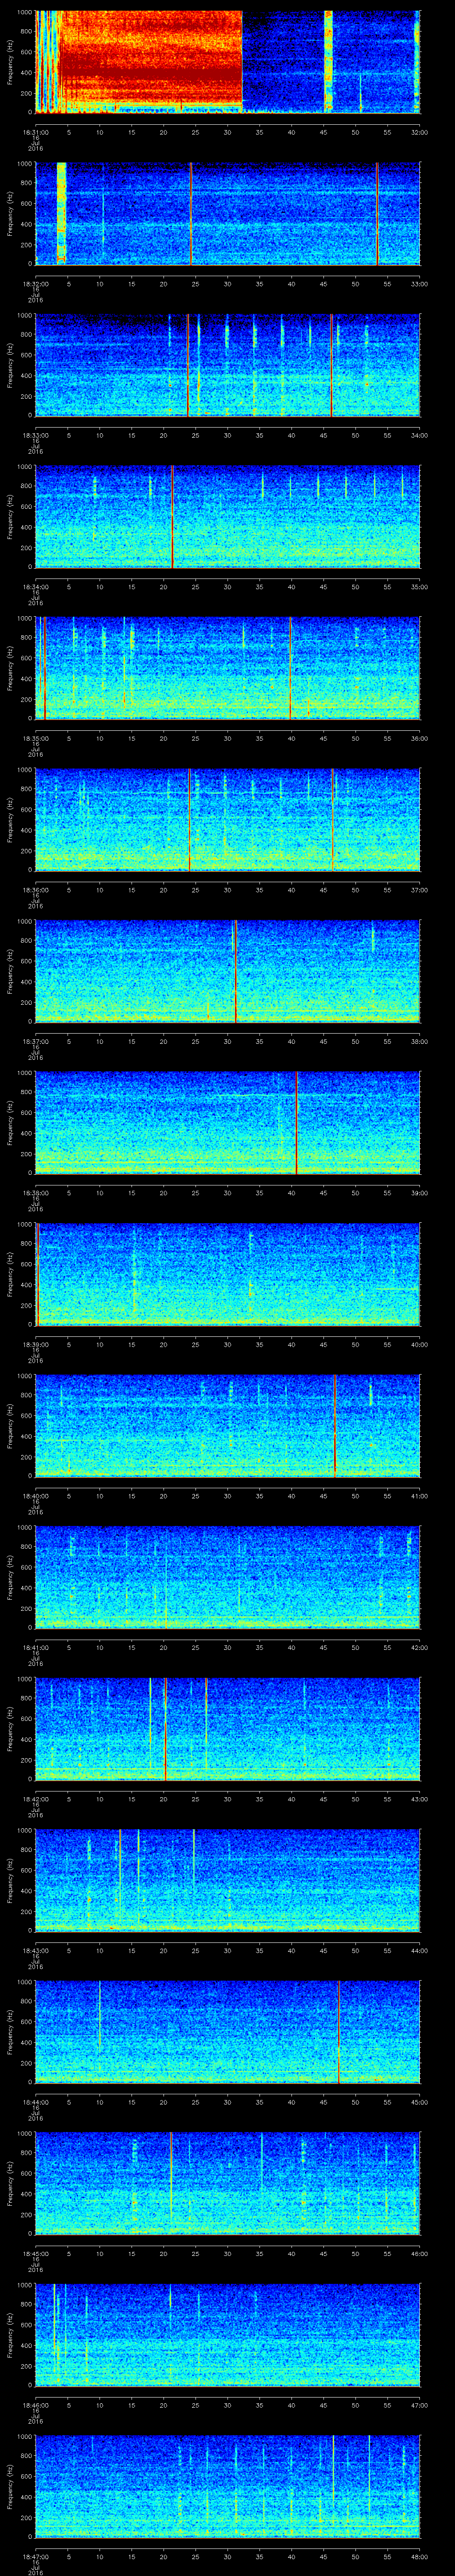This screenshot has width=455, height=2576.
Task: Open the spectrogram spanning 18:37:00 to 18:38:00
Action: click(x=227, y=972)
